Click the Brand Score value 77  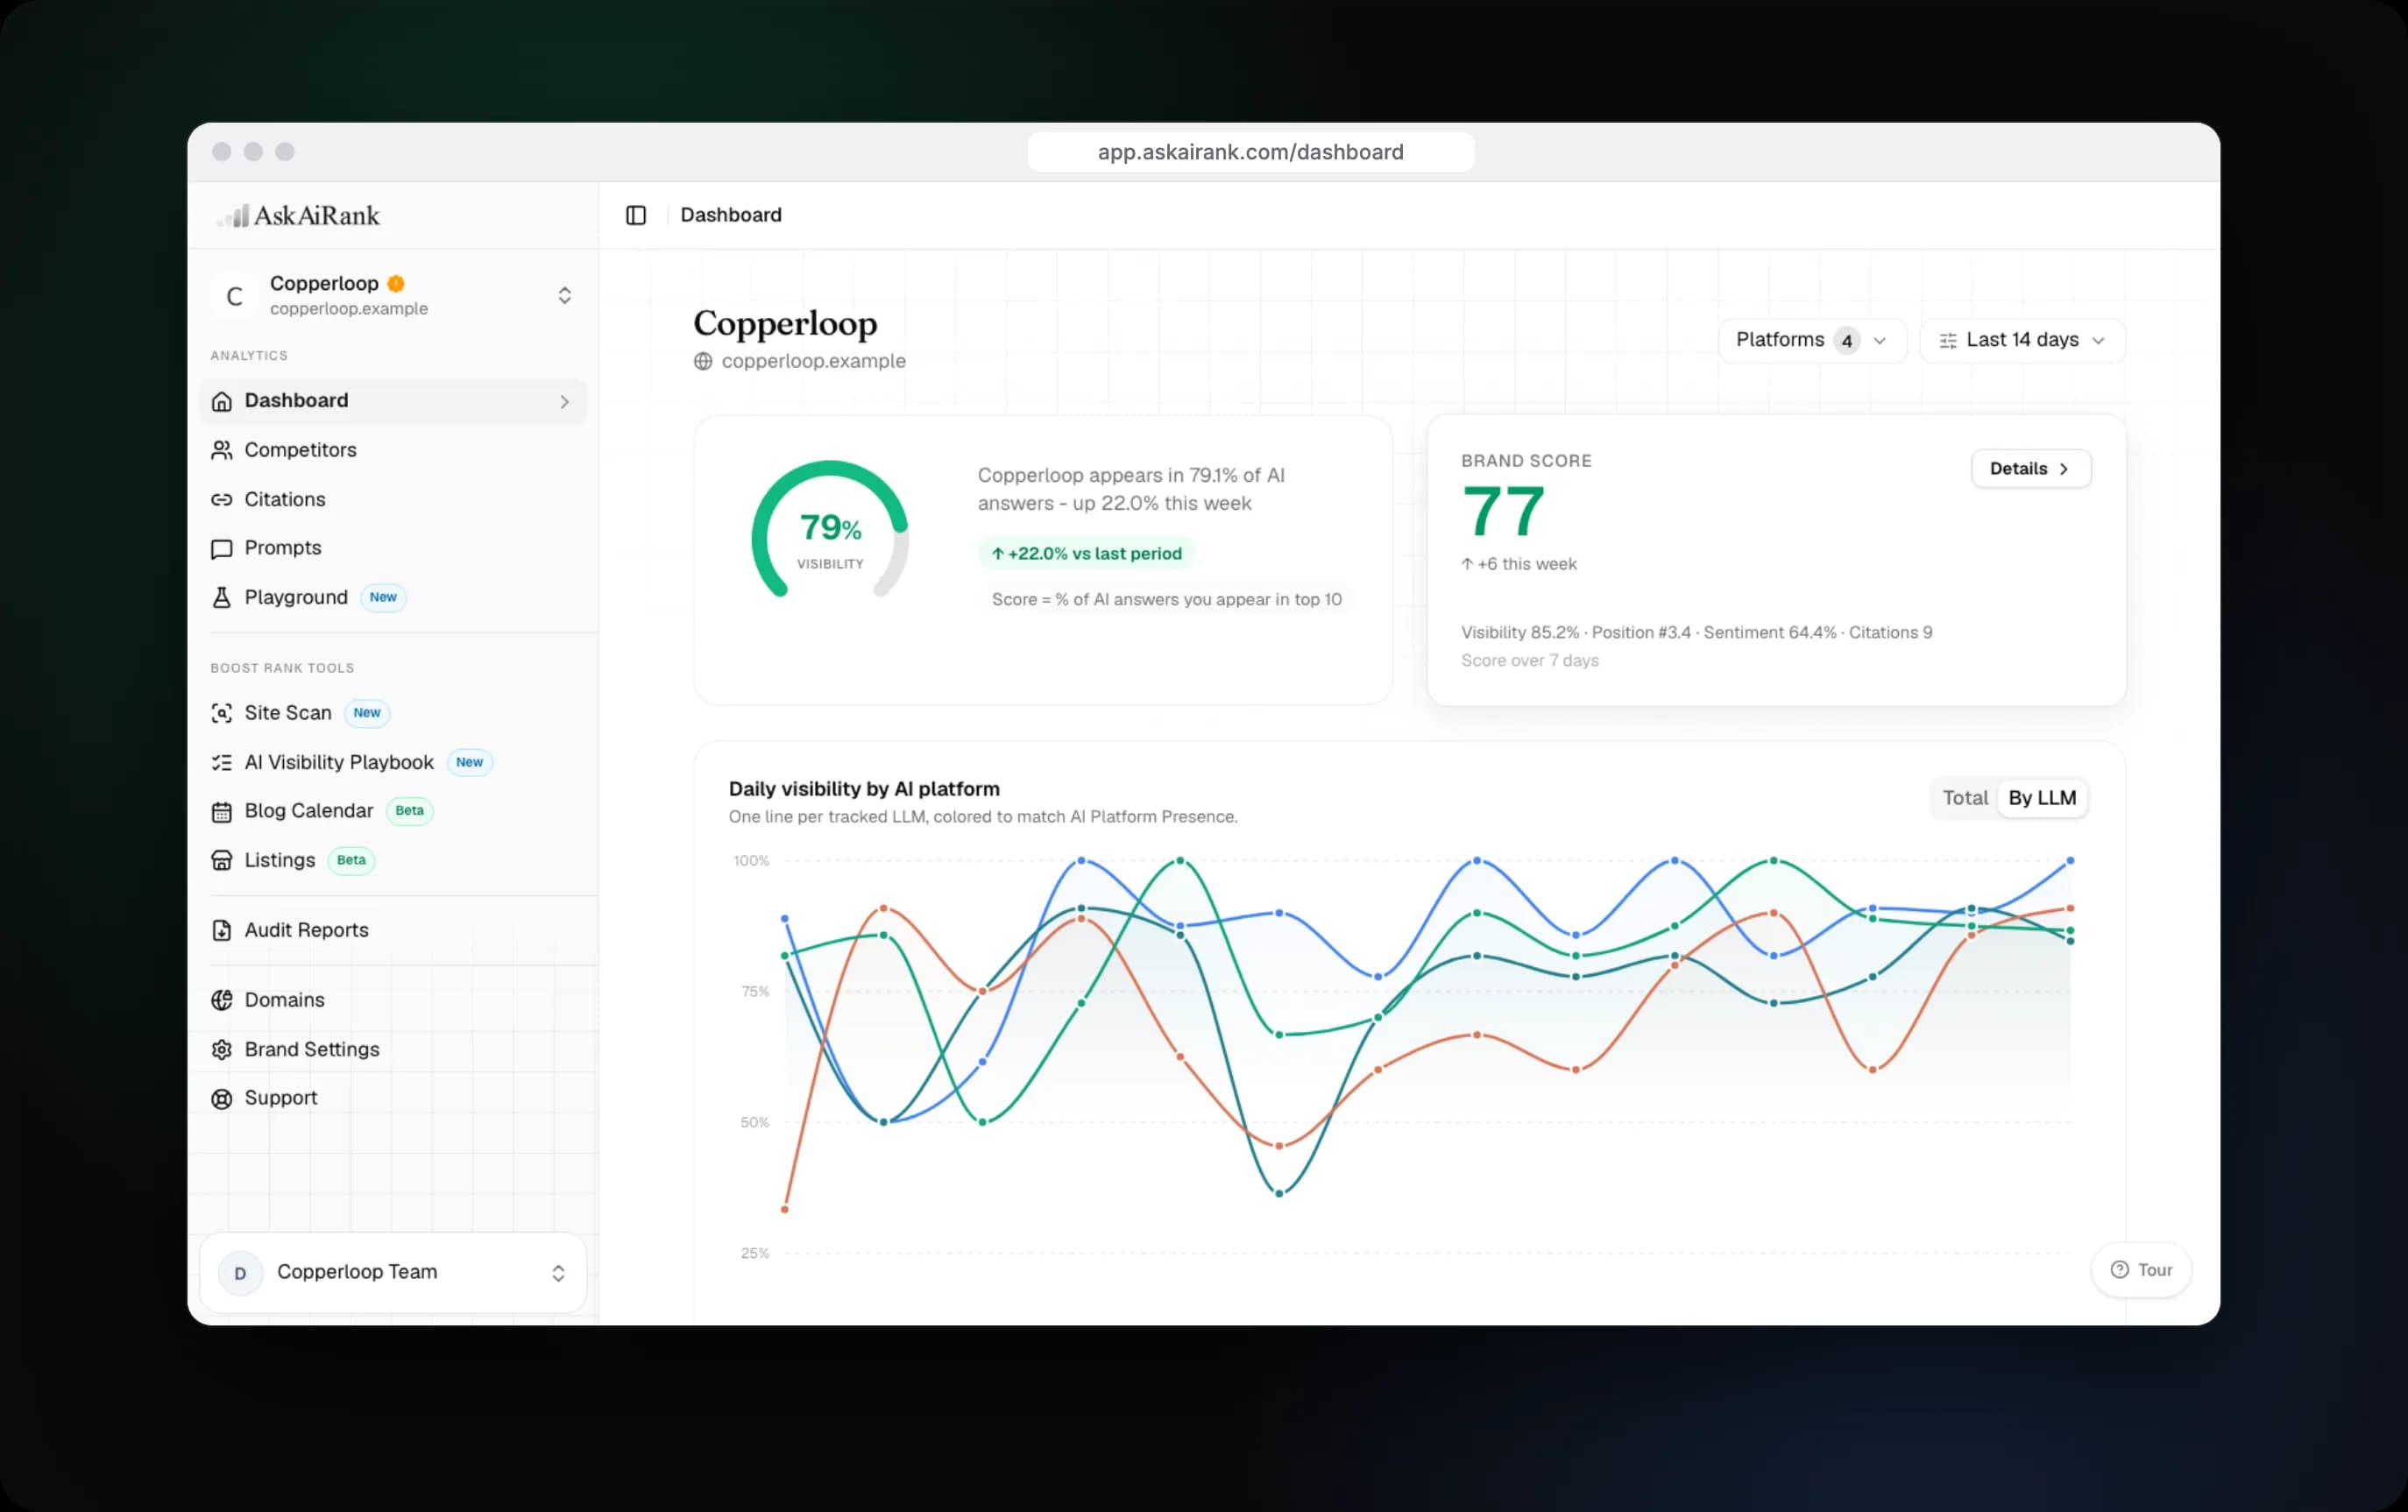[1503, 512]
